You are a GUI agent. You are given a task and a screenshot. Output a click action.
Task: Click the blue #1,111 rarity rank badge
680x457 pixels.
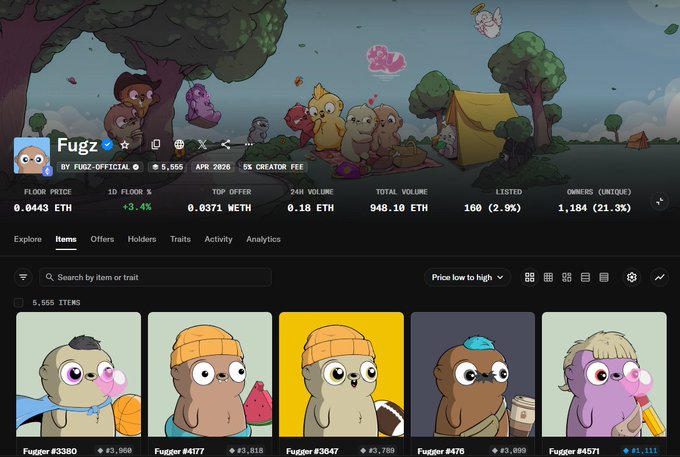click(x=641, y=451)
